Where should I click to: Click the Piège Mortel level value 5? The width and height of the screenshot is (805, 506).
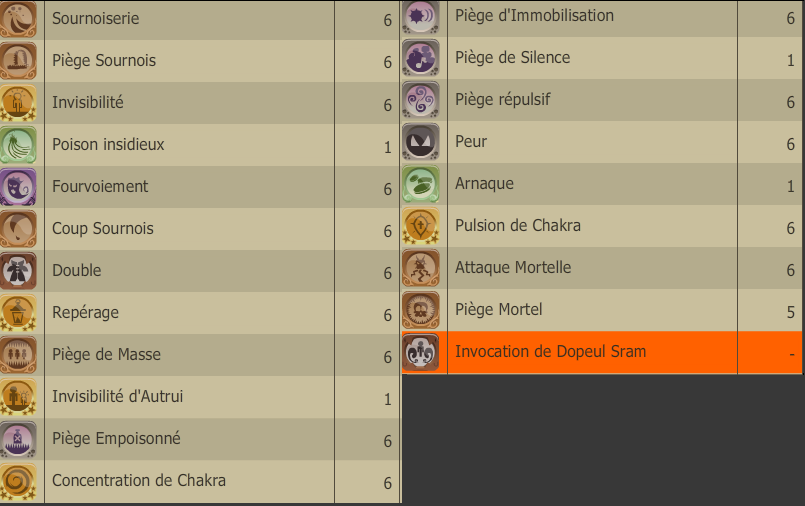(x=791, y=312)
